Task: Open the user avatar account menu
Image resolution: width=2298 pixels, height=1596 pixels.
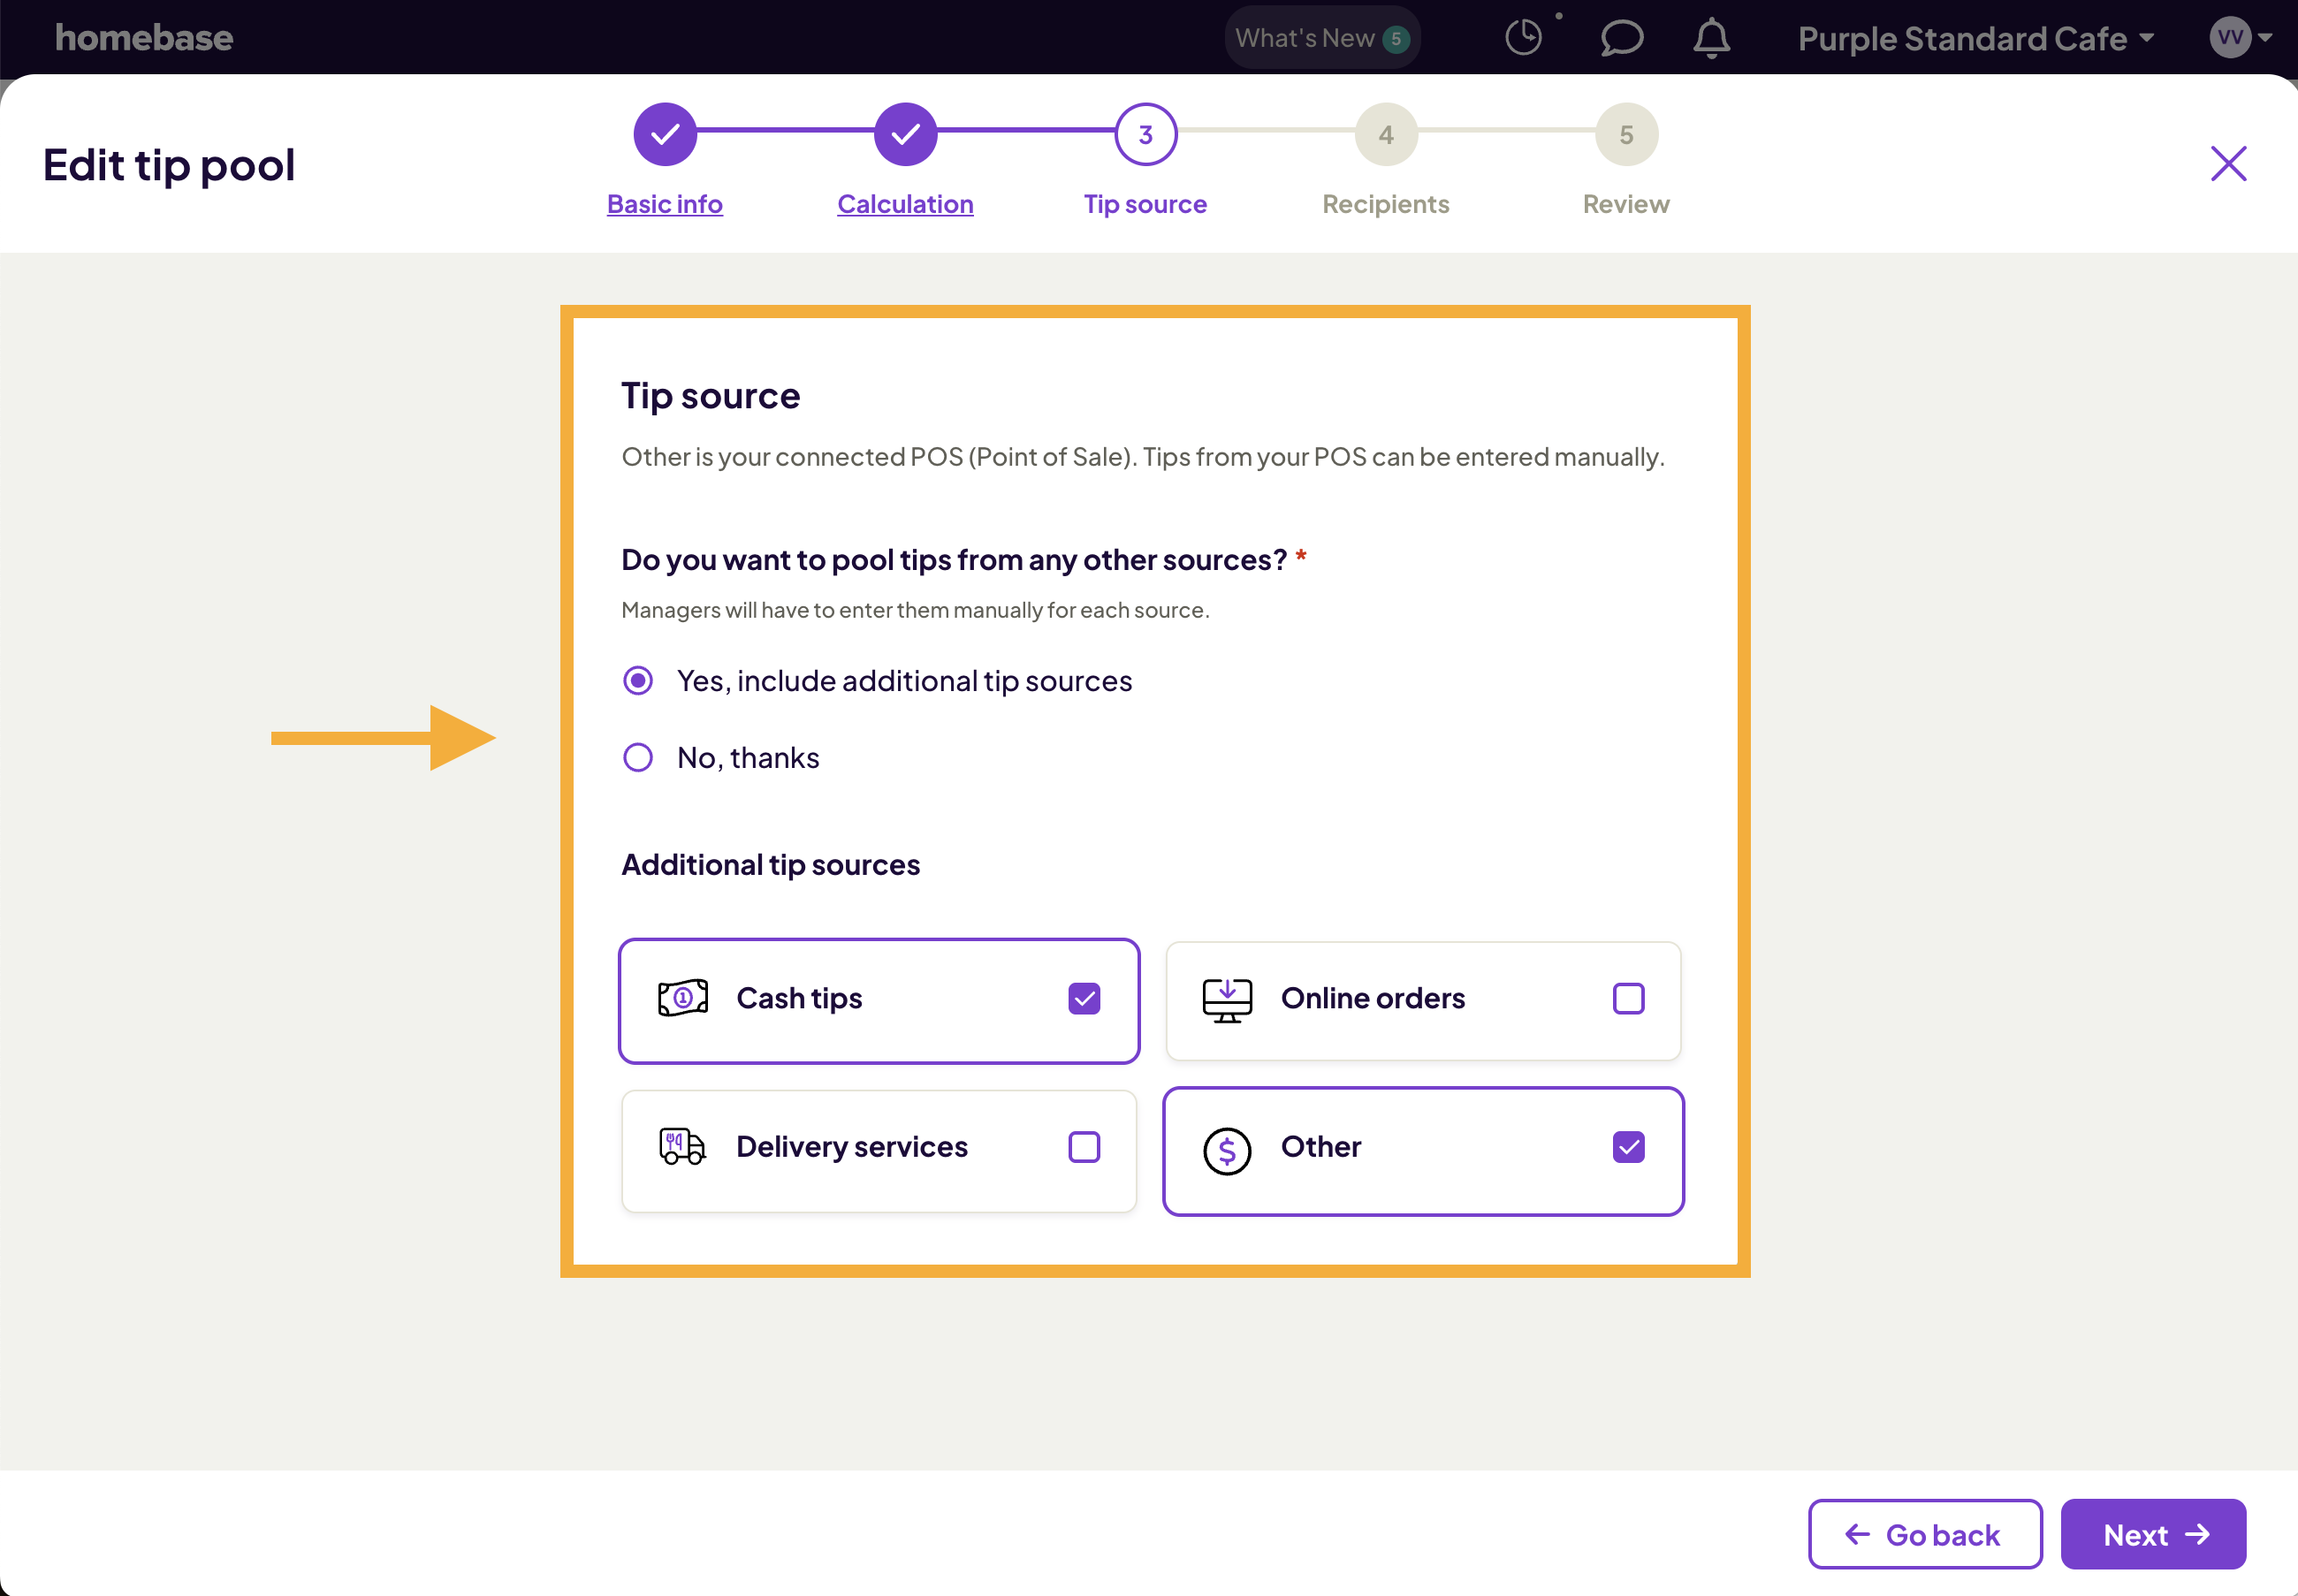Action: click(2231, 38)
